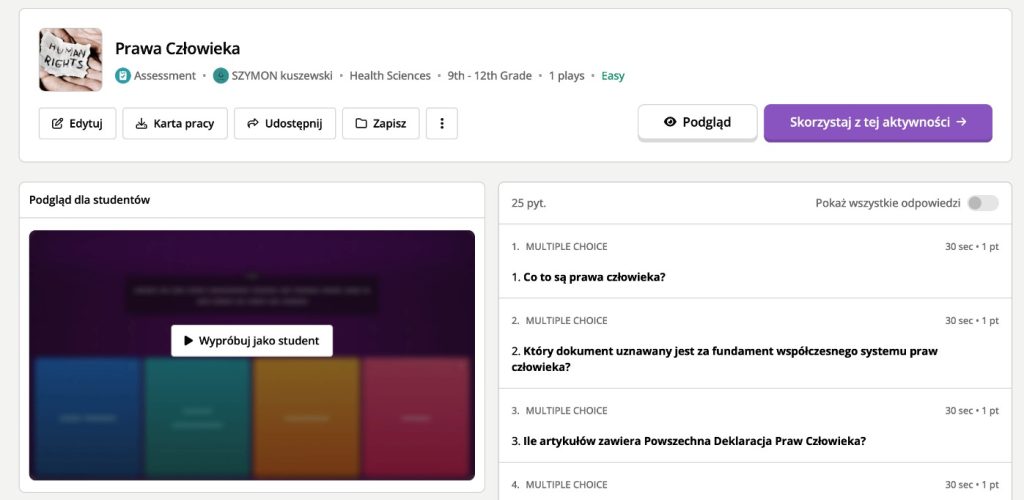Expand question 1 Co to są prawa człowieka
The image size is (1024, 500).
(x=594, y=277)
